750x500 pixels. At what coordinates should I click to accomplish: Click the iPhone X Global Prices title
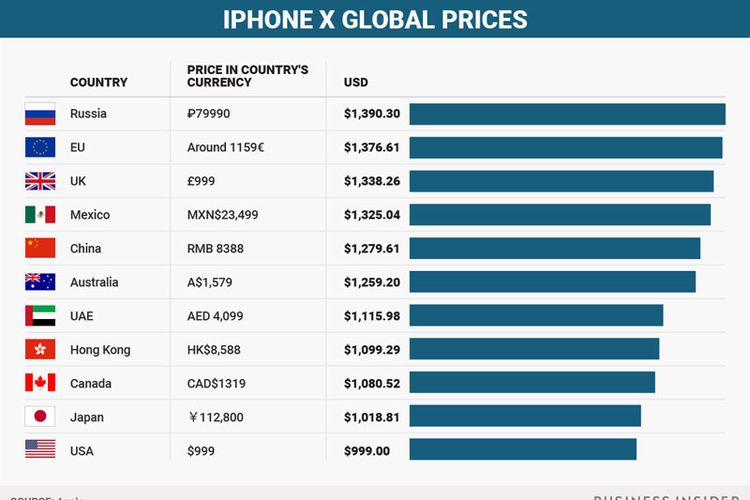[374, 19]
